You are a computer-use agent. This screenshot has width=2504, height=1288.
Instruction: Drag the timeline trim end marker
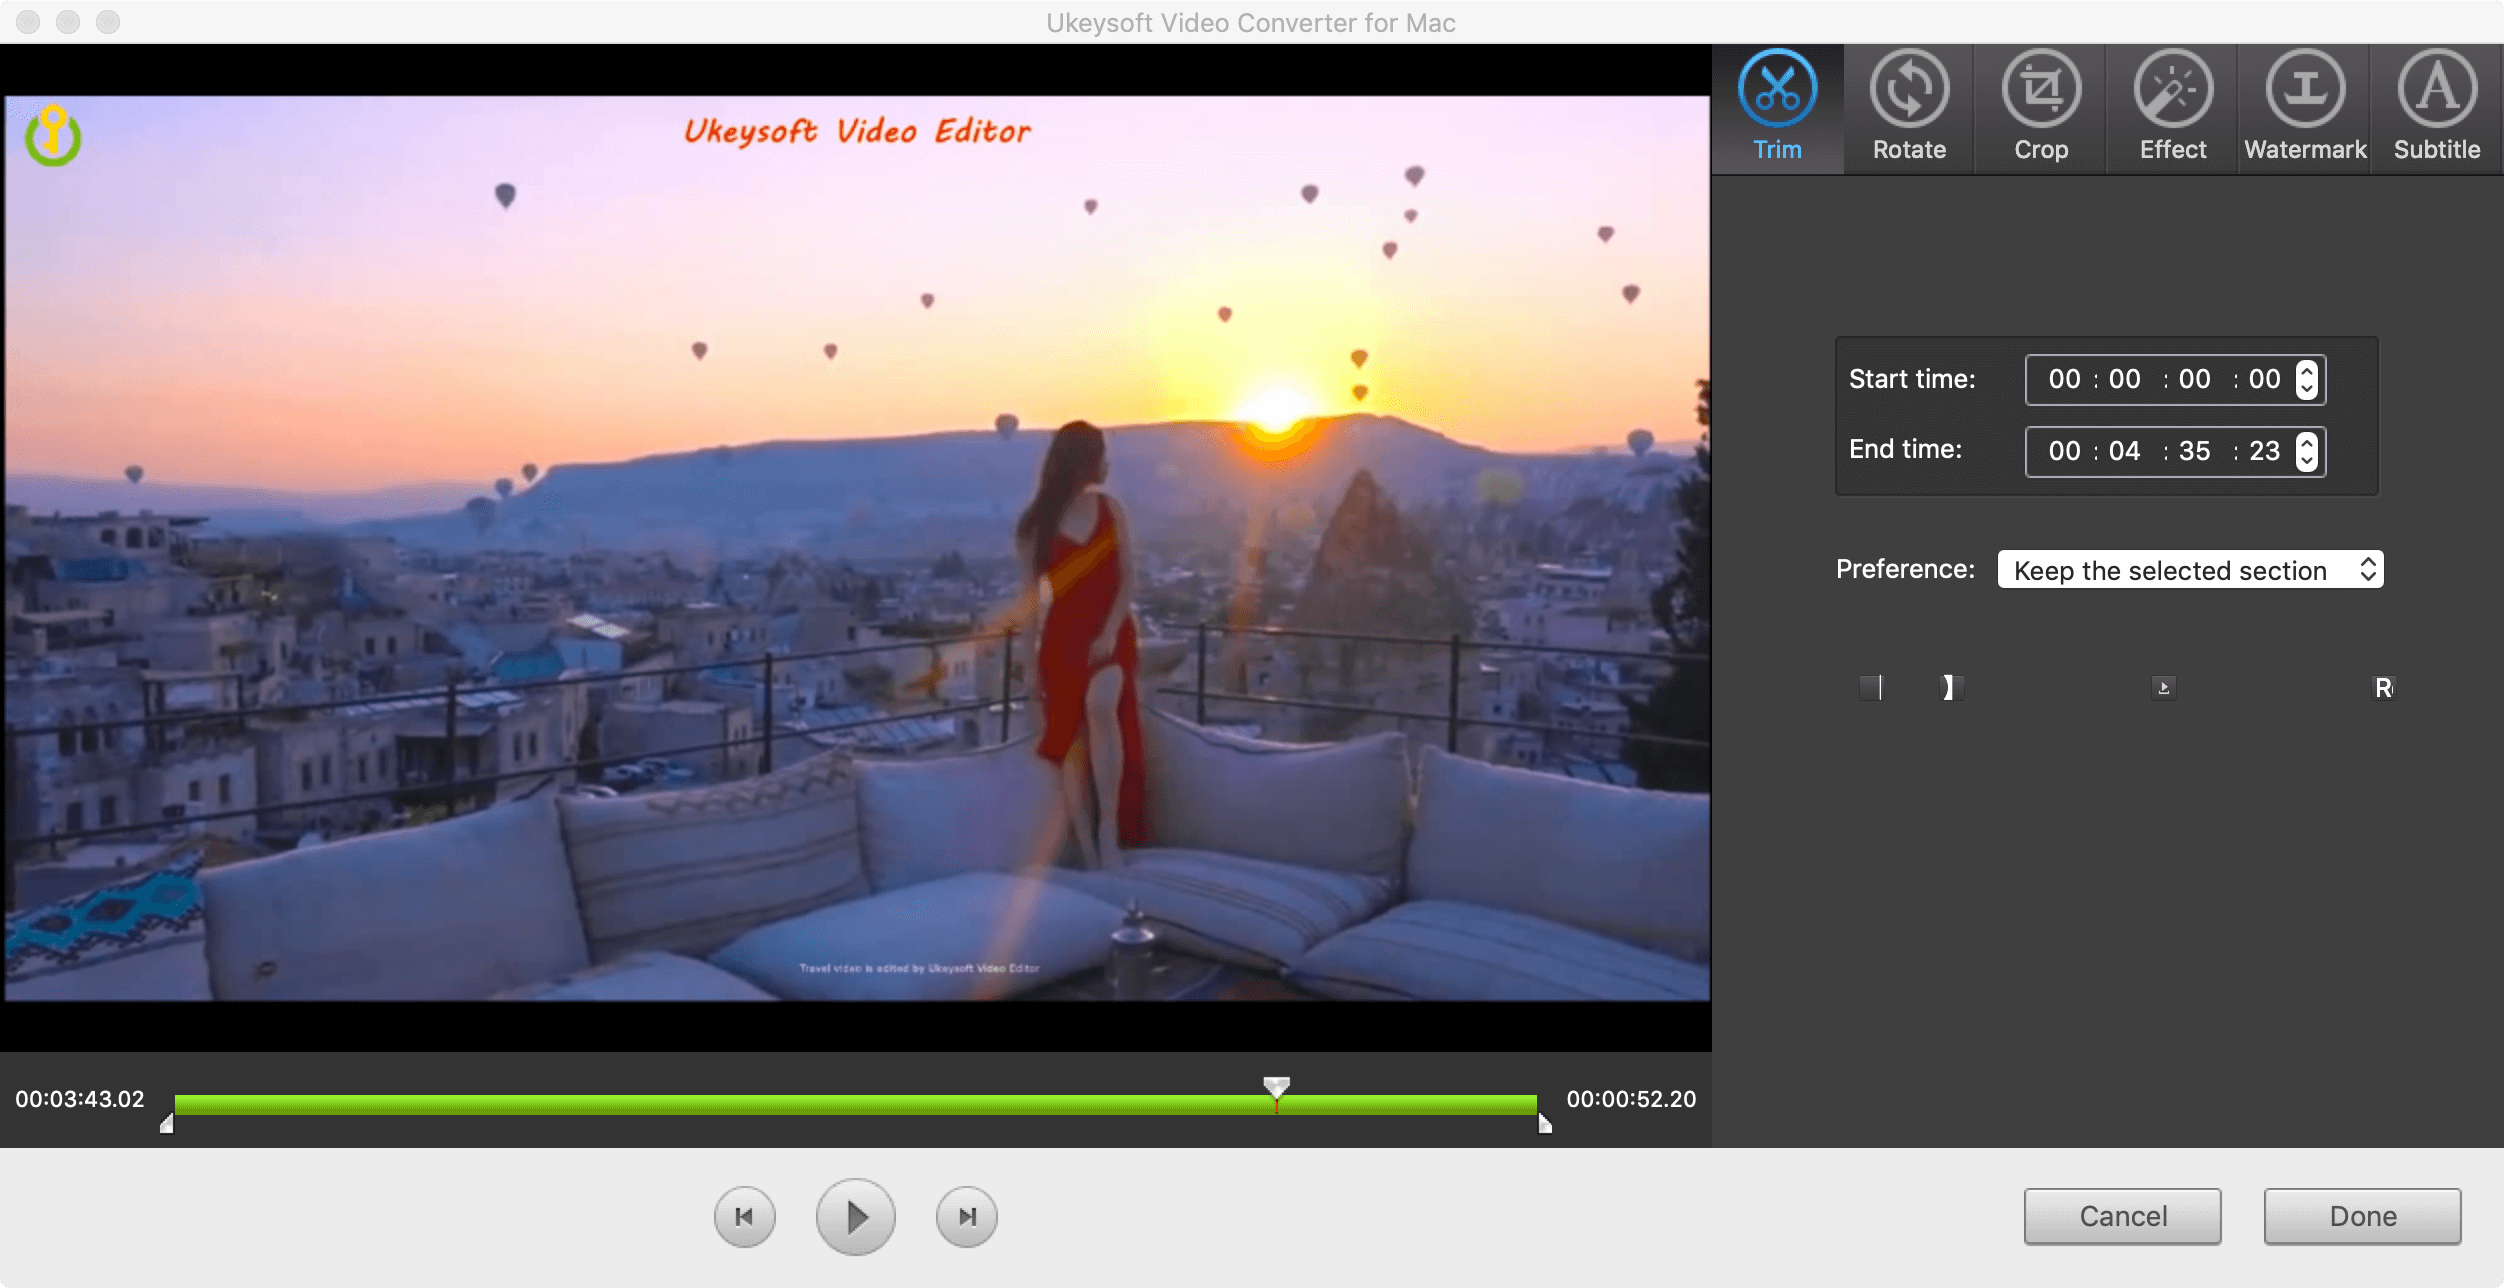coord(1540,1122)
